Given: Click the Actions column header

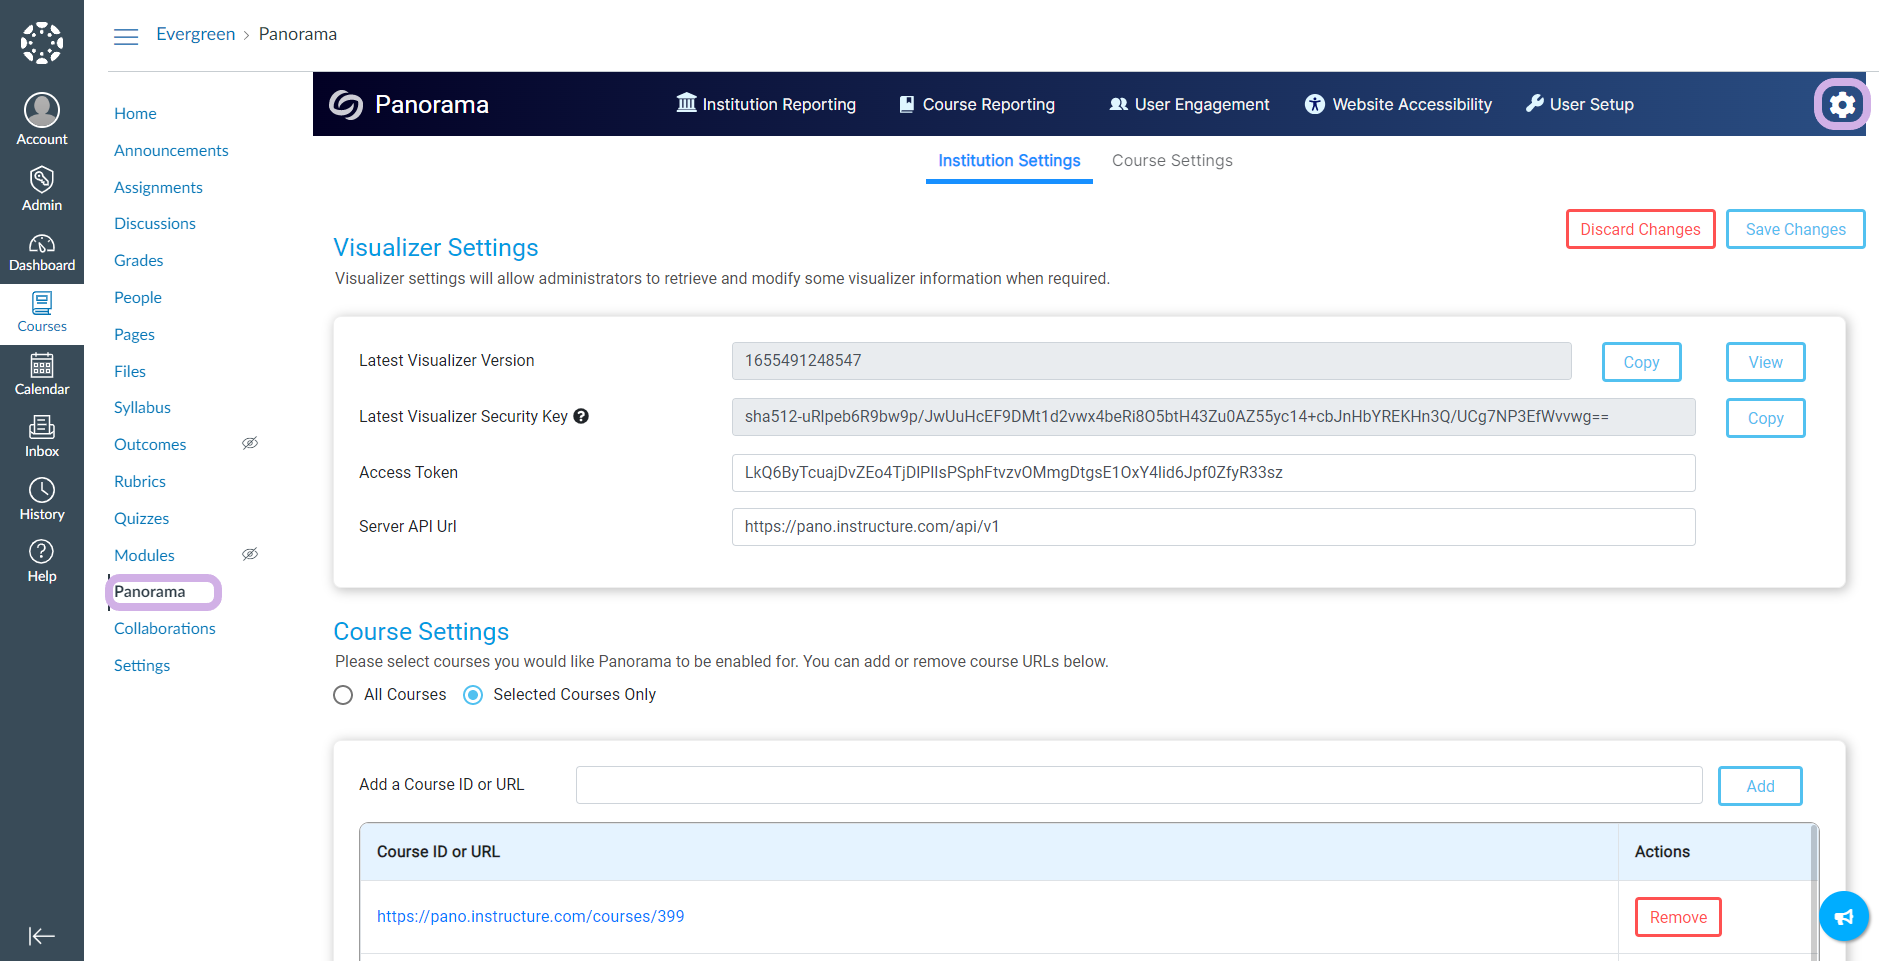Looking at the screenshot, I should (x=1662, y=852).
